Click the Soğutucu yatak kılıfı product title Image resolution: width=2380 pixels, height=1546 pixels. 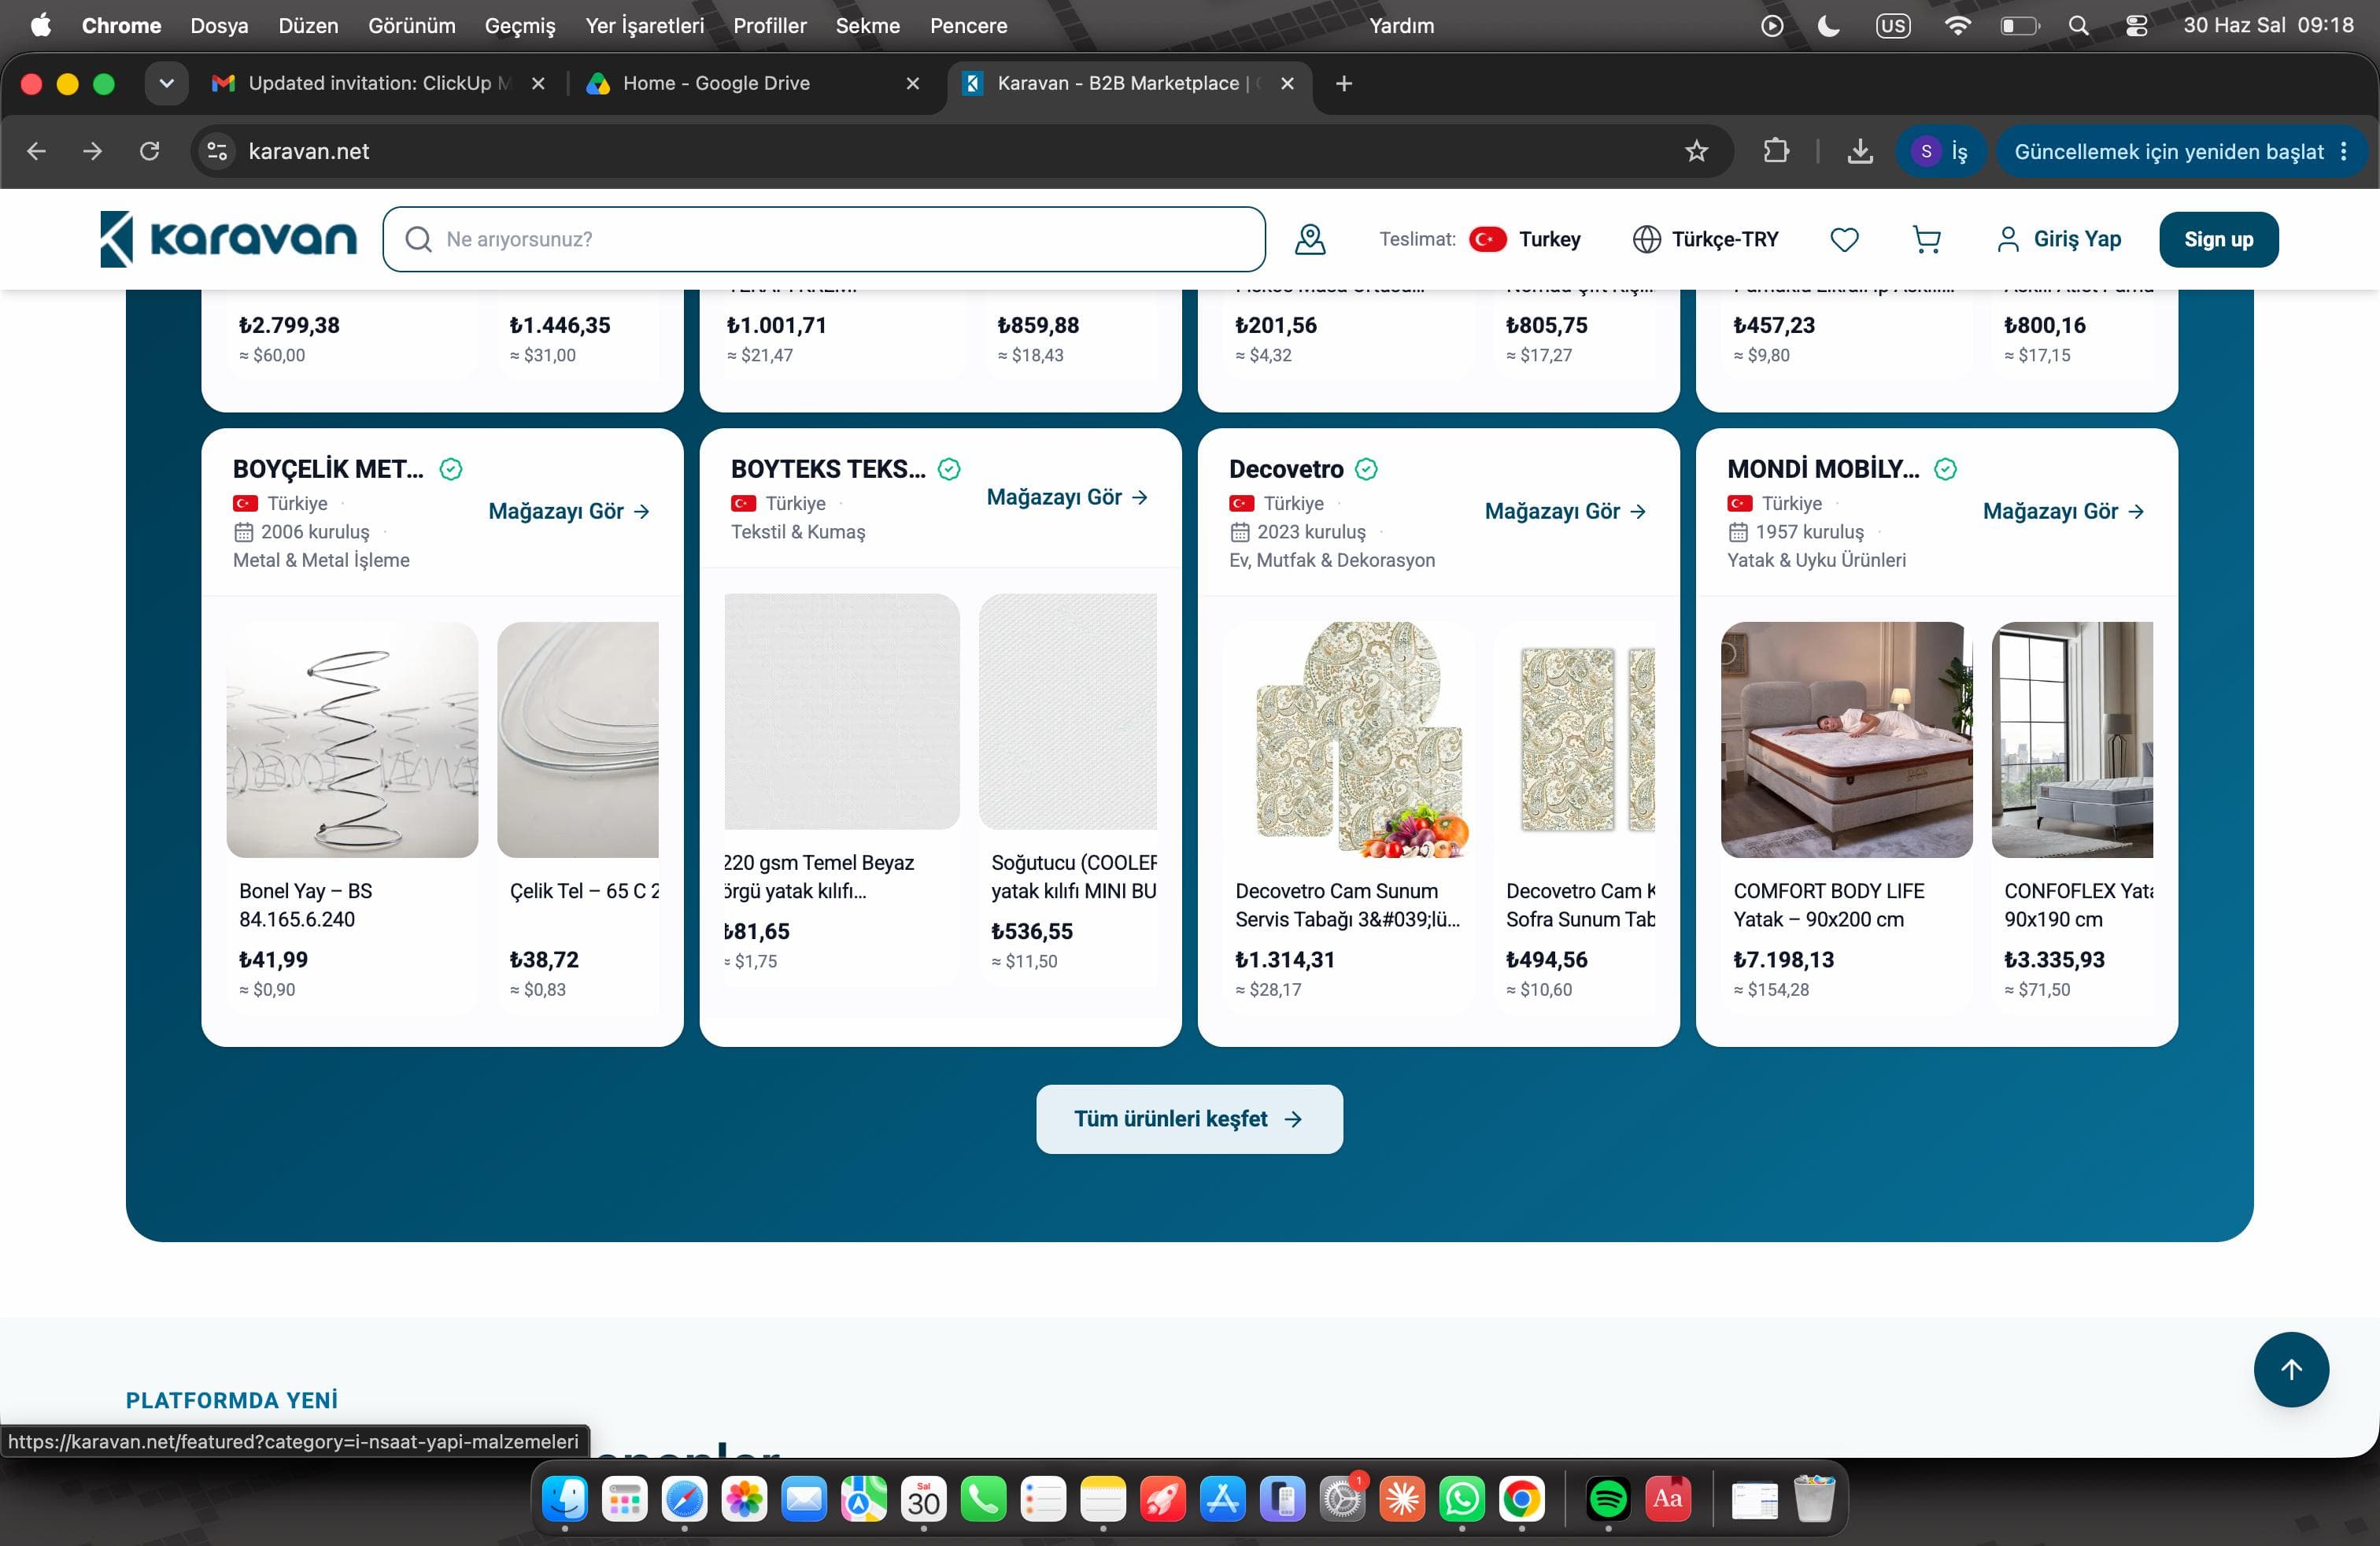(1074, 877)
